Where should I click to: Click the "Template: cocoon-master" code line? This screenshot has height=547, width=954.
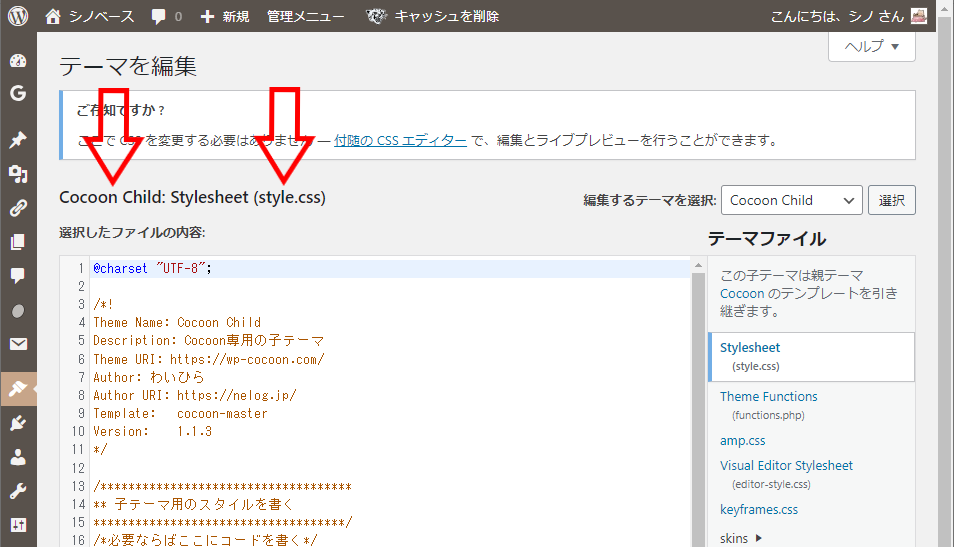point(180,414)
